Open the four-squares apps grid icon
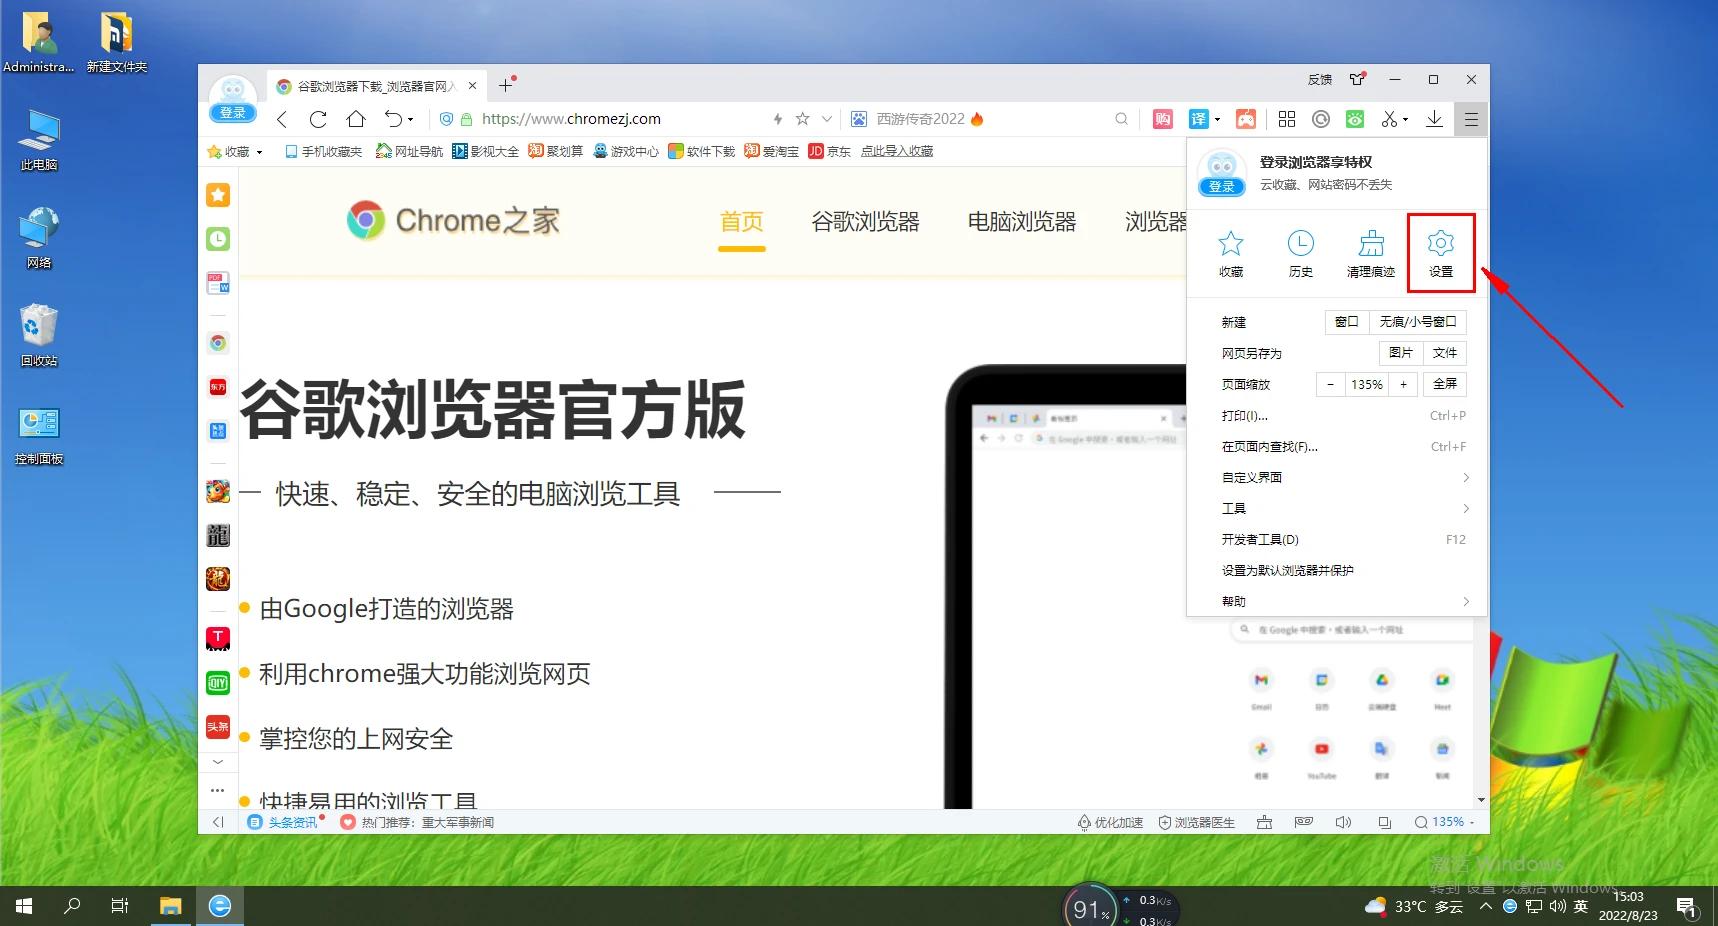1718x926 pixels. [x=1287, y=119]
